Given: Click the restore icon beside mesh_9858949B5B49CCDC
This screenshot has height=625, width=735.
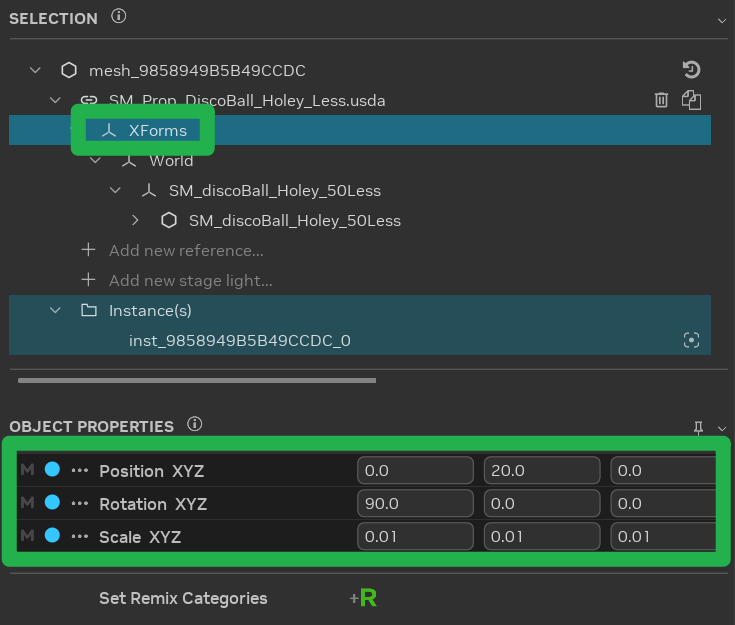Looking at the screenshot, I should tap(691, 70).
